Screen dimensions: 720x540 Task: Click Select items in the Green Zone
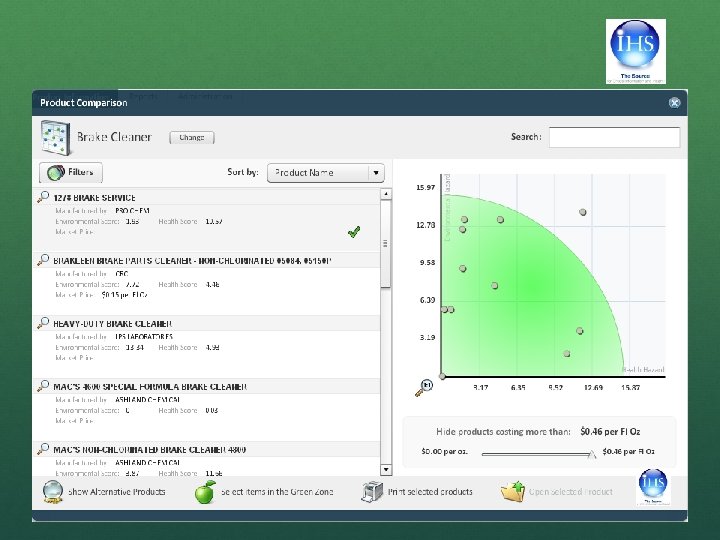click(x=277, y=492)
